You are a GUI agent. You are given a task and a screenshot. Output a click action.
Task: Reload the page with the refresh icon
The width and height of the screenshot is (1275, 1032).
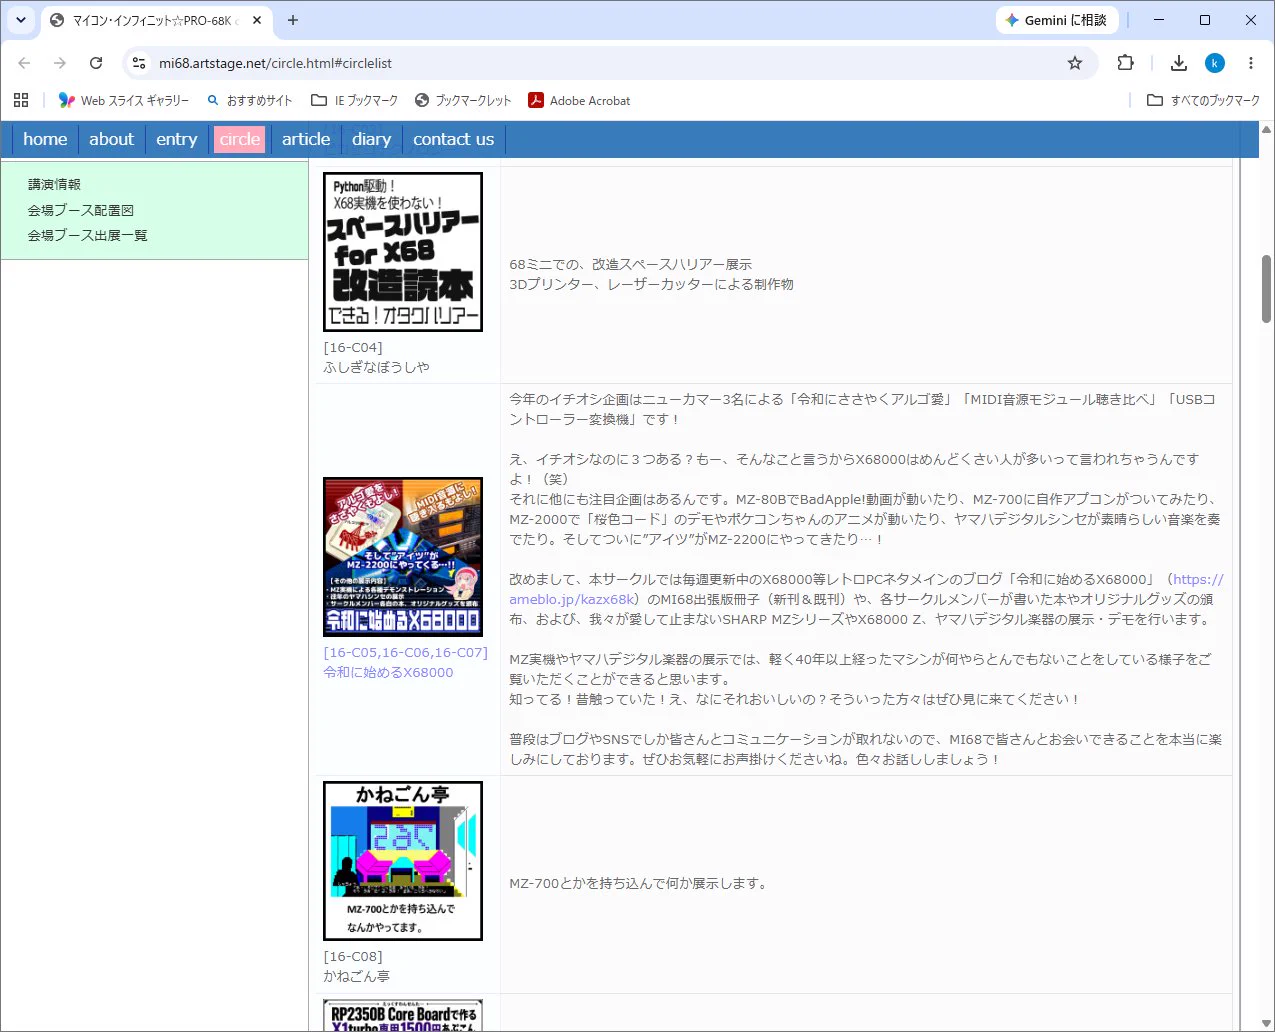[96, 63]
